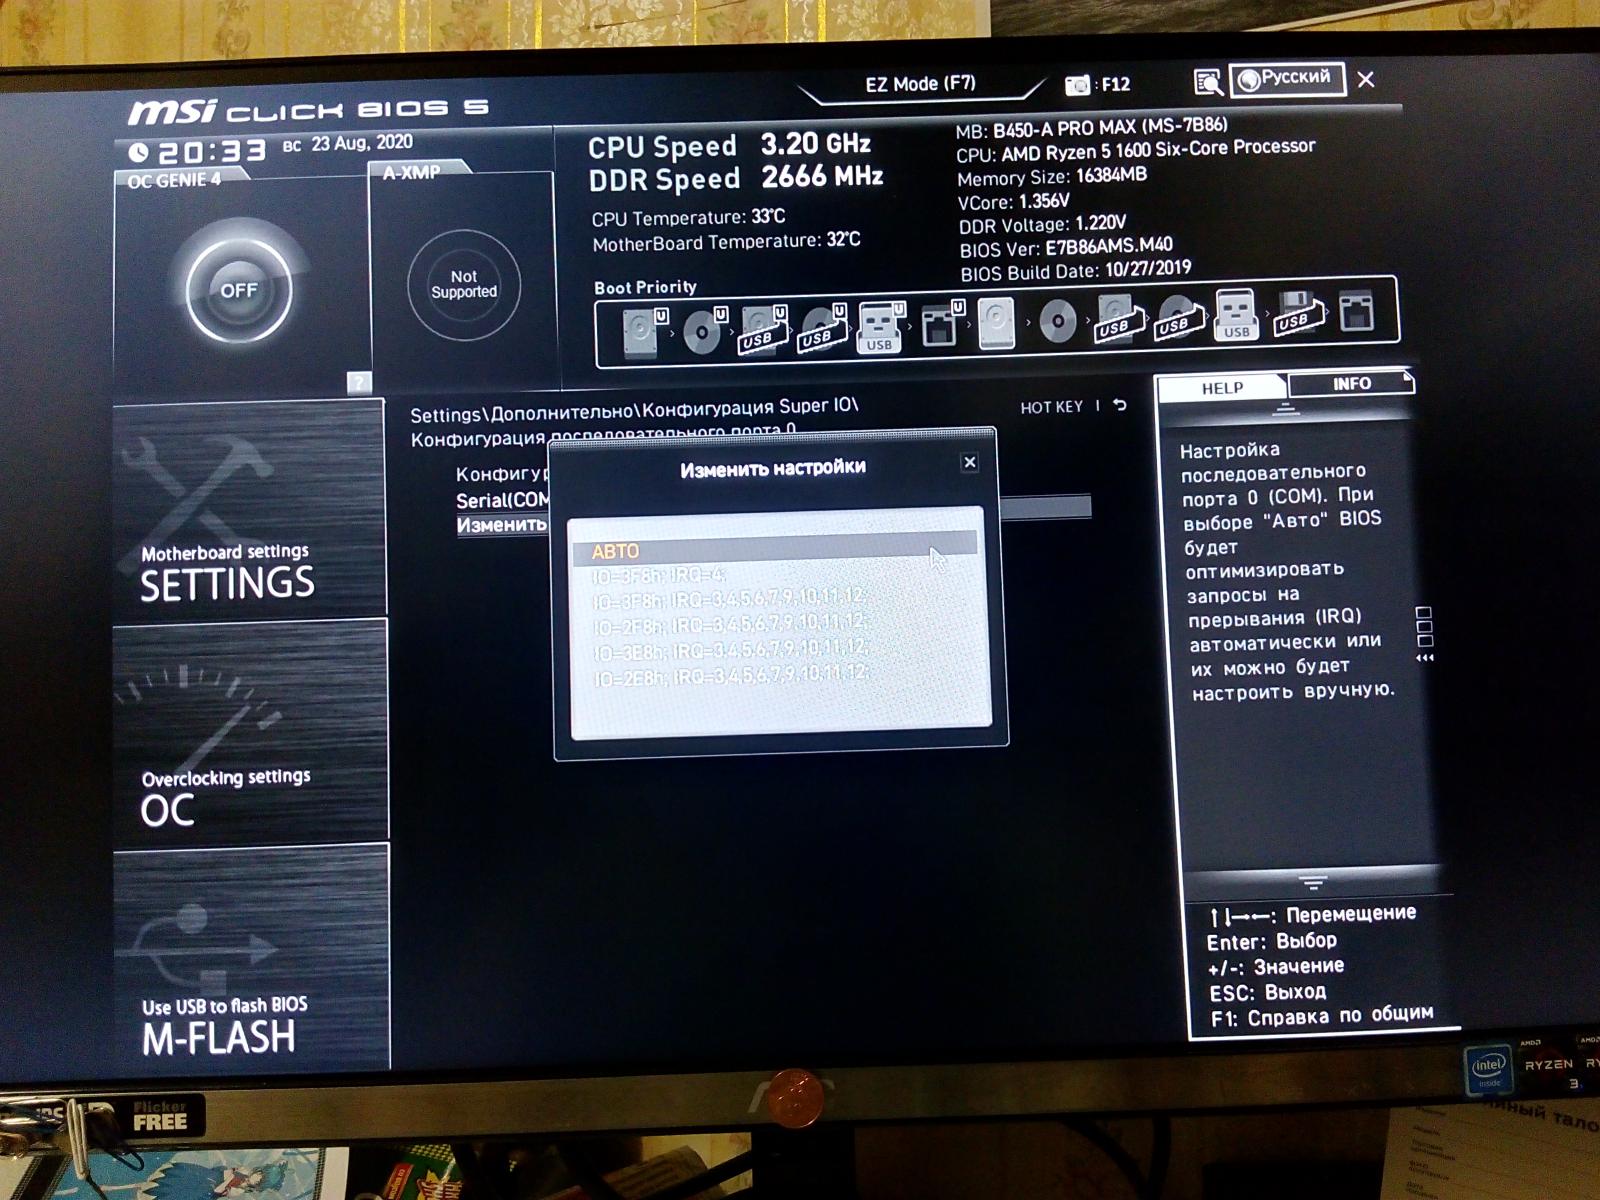Image resolution: width=1600 pixels, height=1200 pixels.
Task: Click the CPU Temperature 33°C reading
Action: 688,218
